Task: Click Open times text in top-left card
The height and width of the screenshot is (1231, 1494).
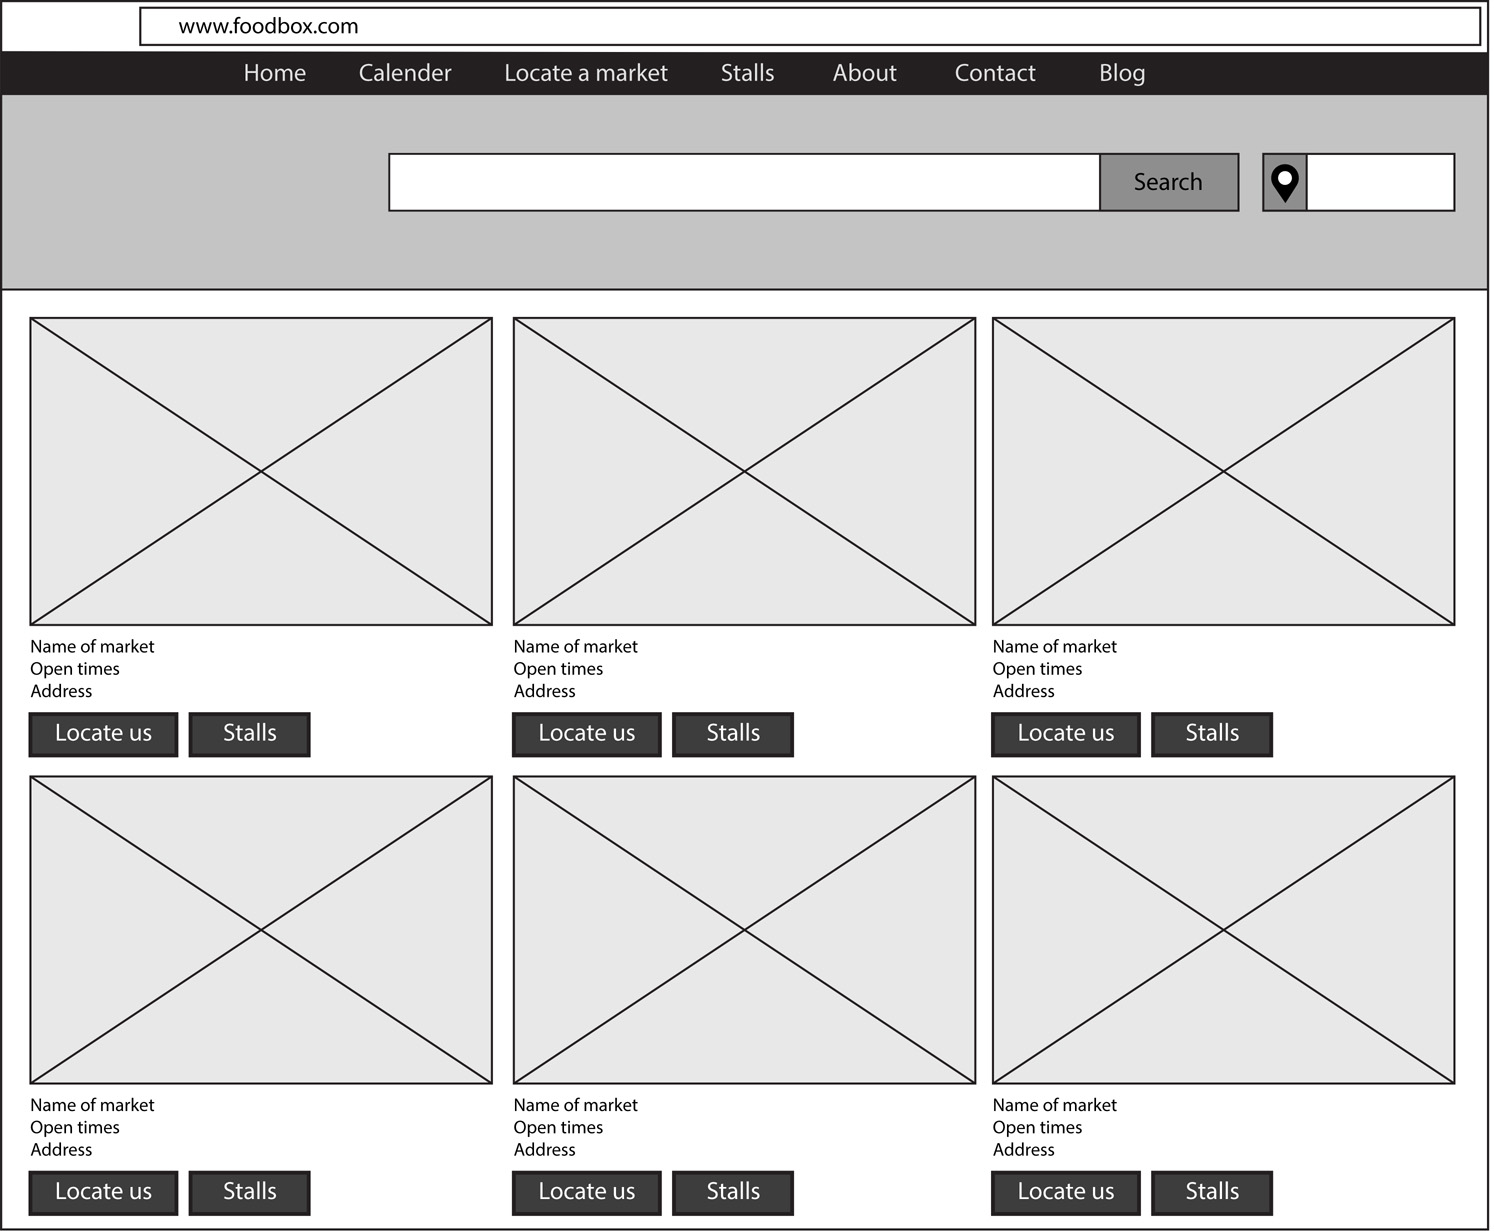Action: point(75,669)
